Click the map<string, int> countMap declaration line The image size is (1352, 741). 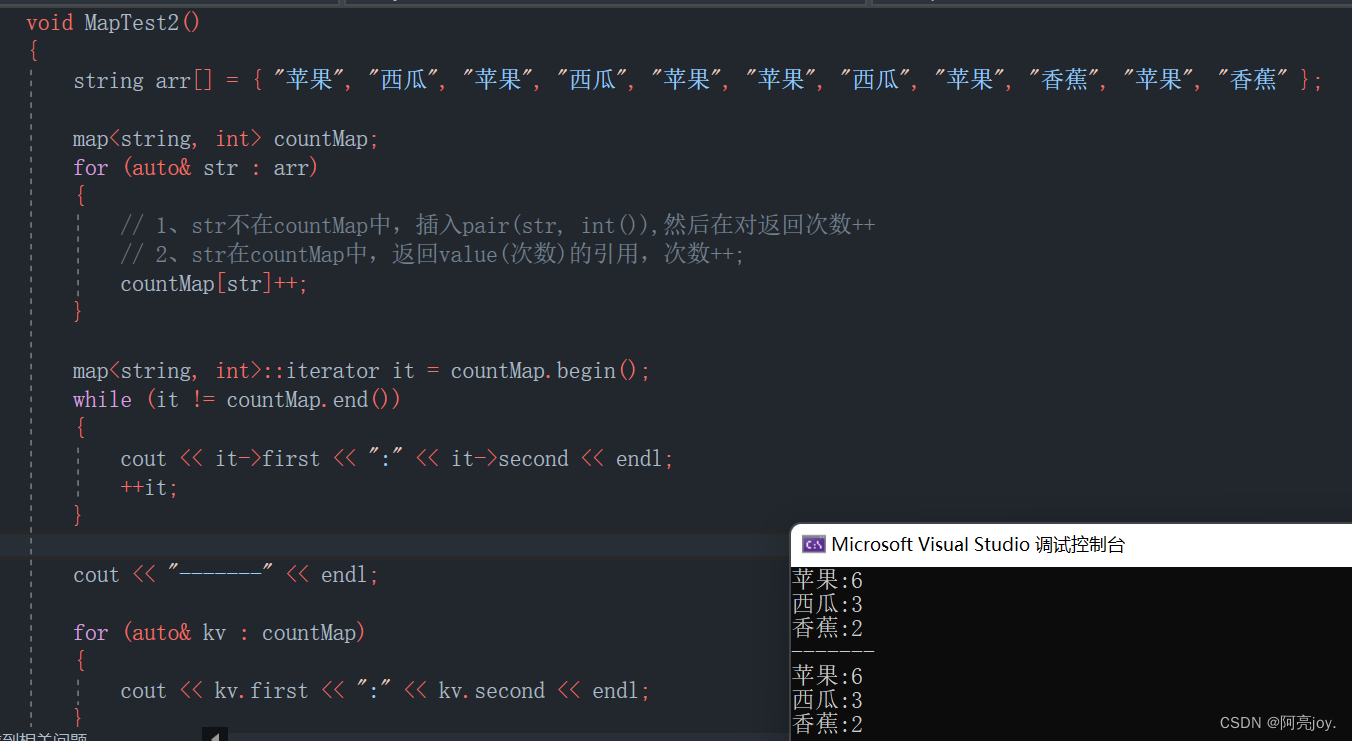[x=226, y=139]
